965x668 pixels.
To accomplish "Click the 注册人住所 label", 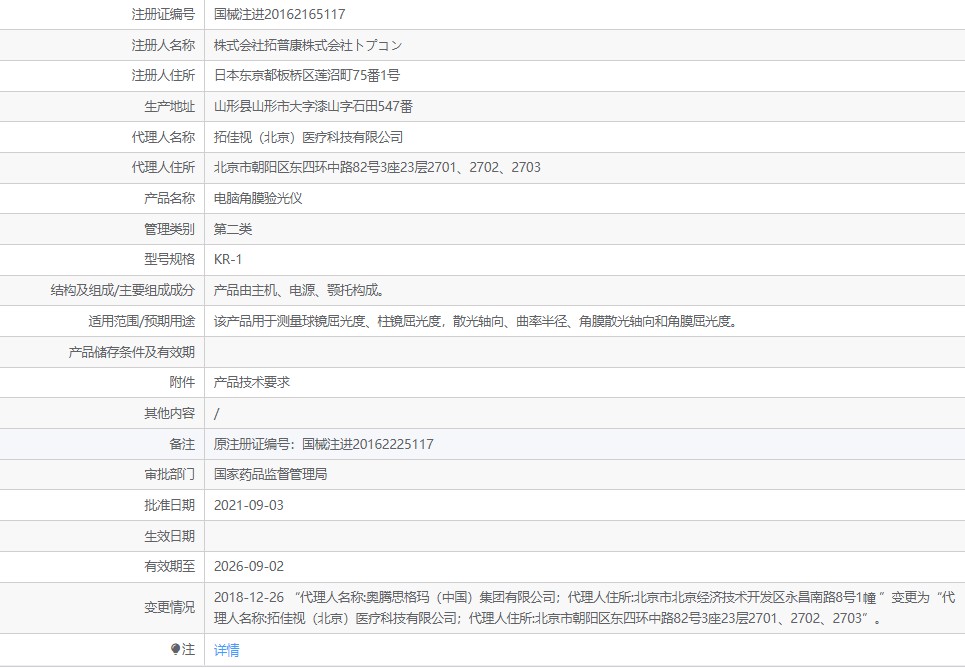I will click(163, 75).
